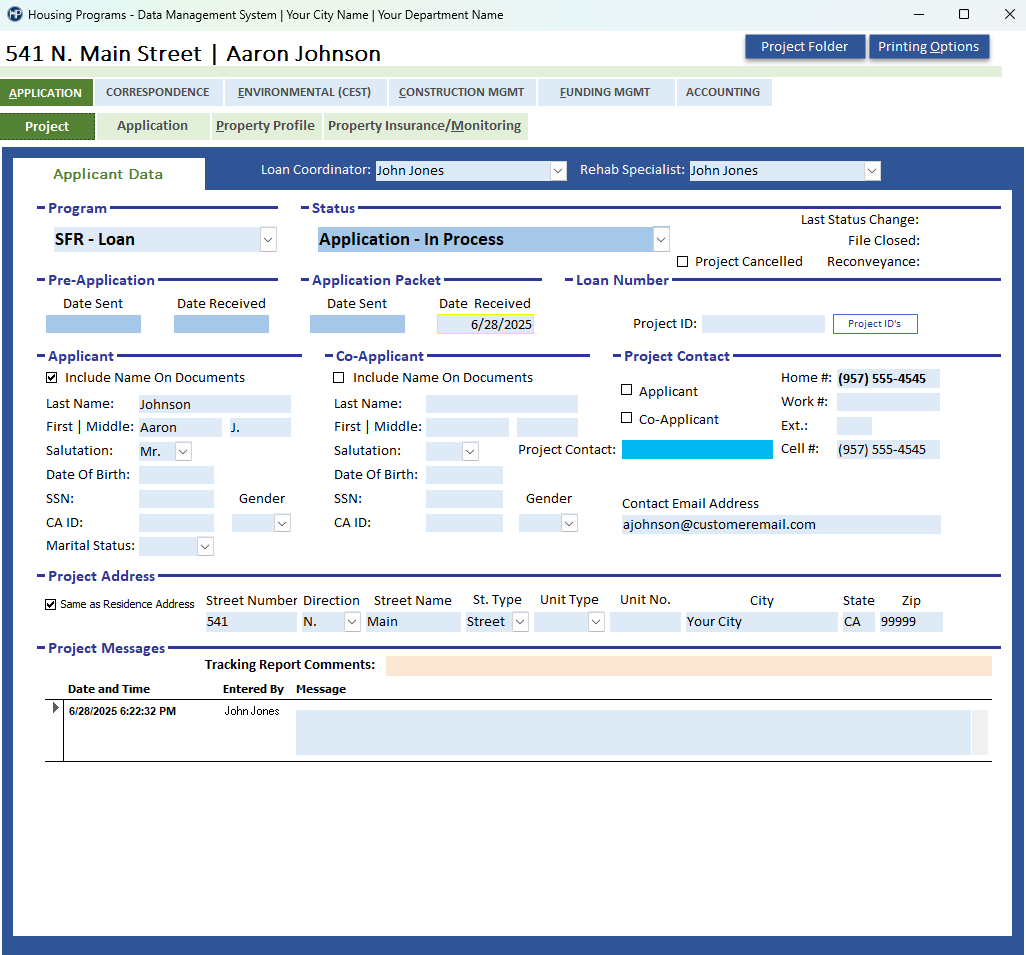The height and width of the screenshot is (955, 1026).
Task: Expand the Program SFR - Loan dropdown
Action: (268, 240)
